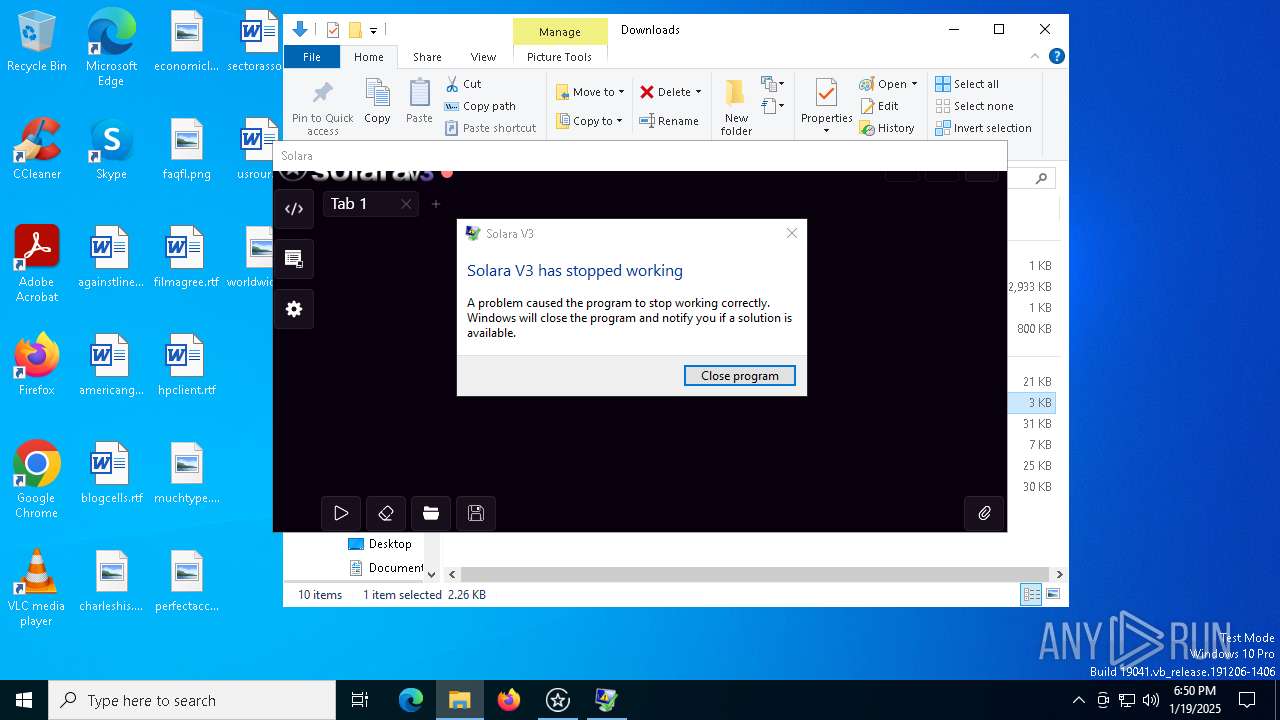This screenshot has height=720, width=1280.
Task: Open CCleaner desktop shortcut
Action: pyautogui.click(x=37, y=150)
